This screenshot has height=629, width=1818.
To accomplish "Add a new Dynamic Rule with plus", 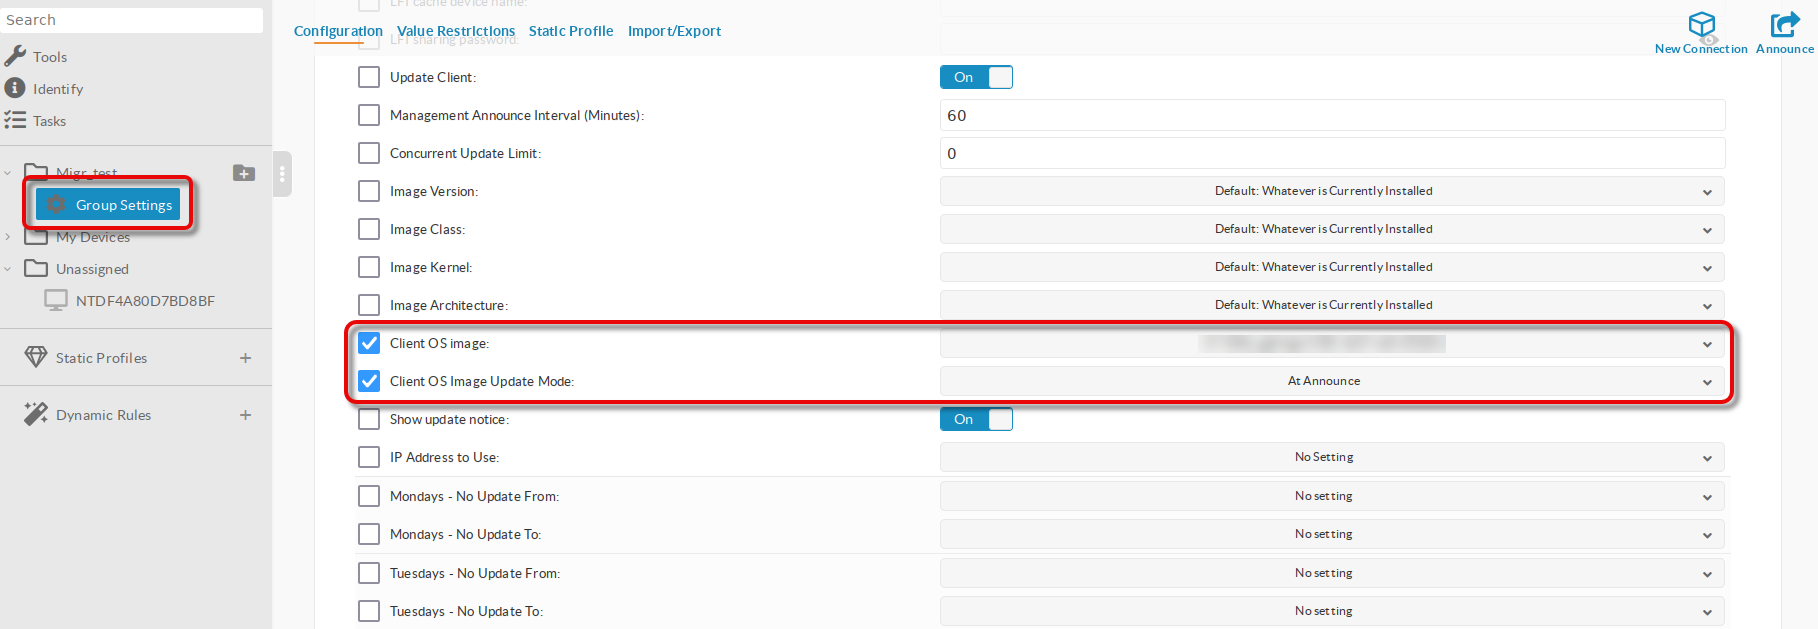I will pyautogui.click(x=245, y=415).
